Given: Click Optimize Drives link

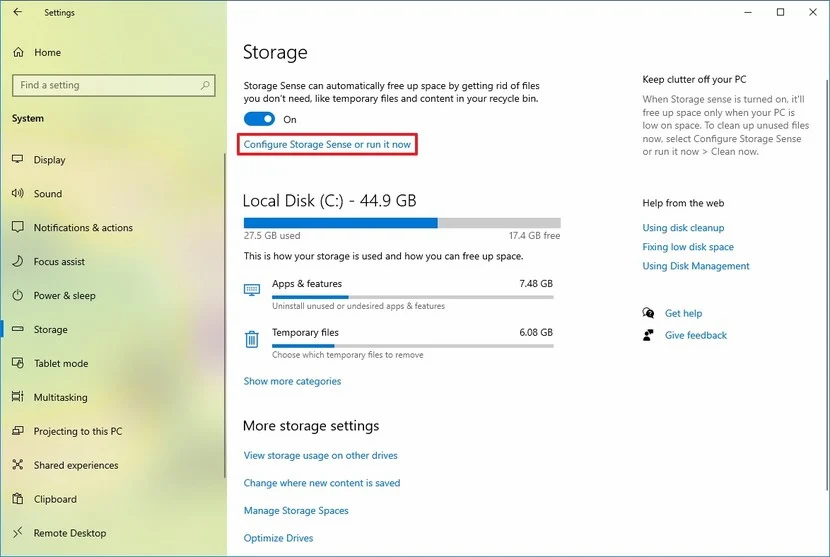Looking at the screenshot, I should click(x=278, y=538).
